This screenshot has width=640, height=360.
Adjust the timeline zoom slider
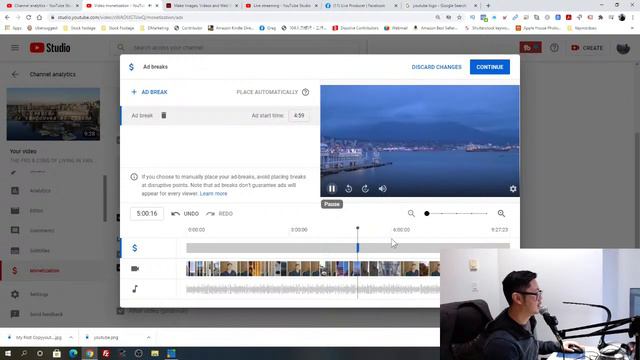pos(457,213)
